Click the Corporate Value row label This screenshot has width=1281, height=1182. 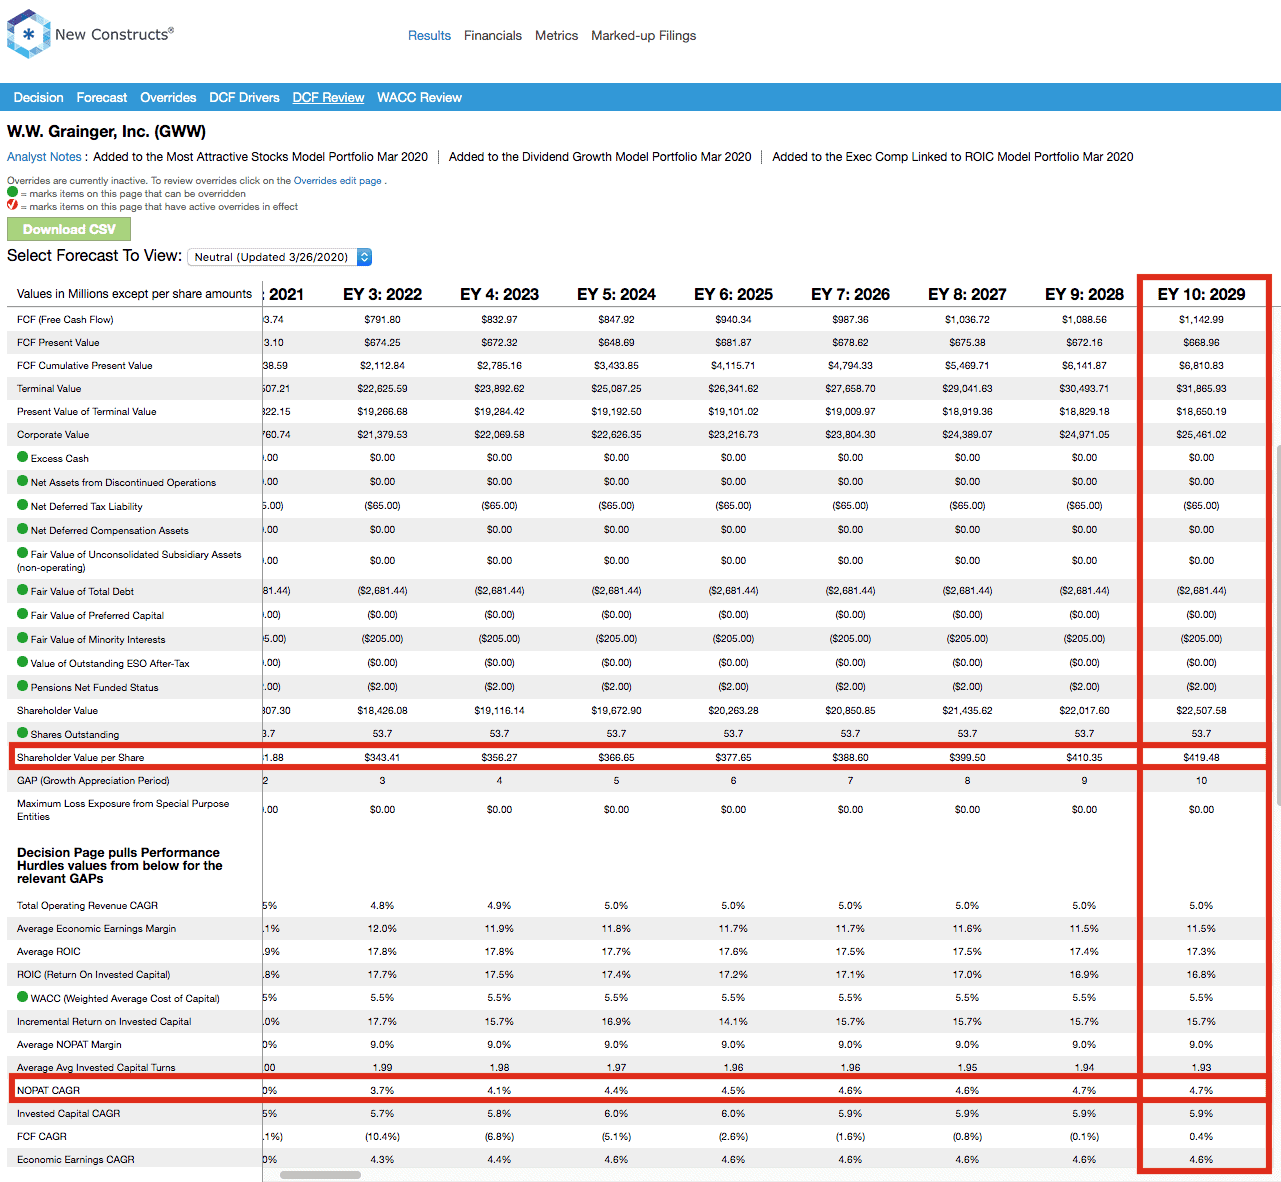point(53,434)
